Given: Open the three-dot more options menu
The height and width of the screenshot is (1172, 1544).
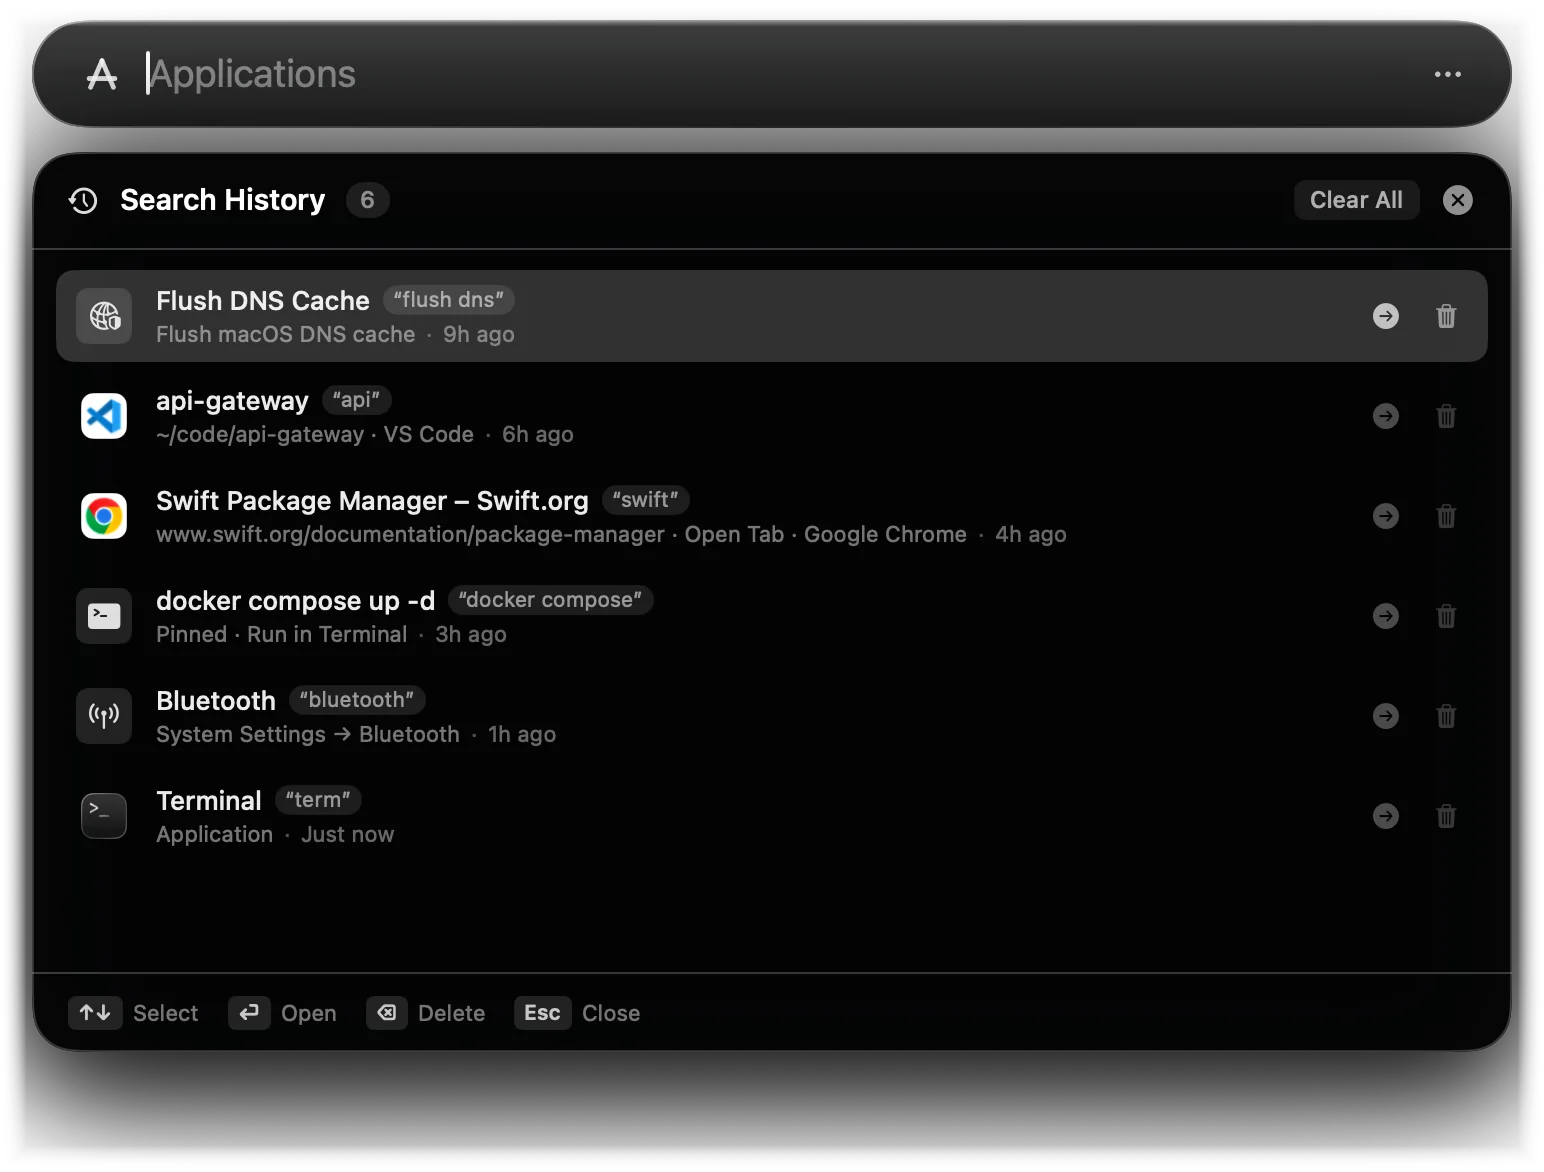Looking at the screenshot, I should [x=1447, y=74].
